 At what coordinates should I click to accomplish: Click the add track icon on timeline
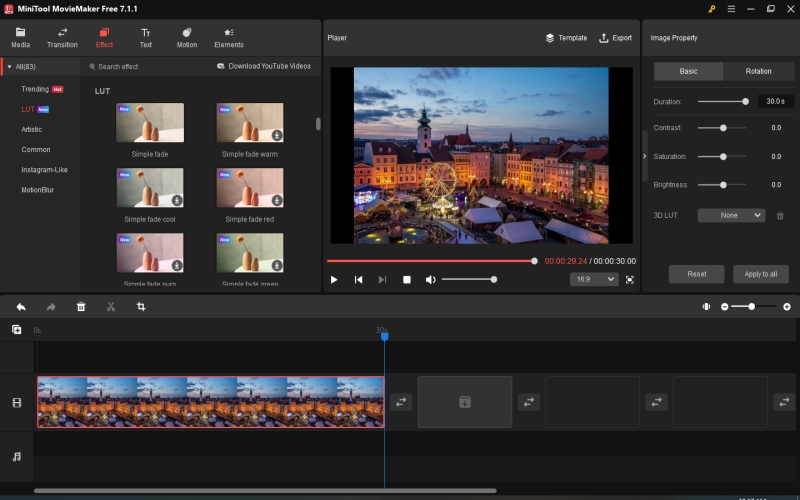pyautogui.click(x=16, y=329)
